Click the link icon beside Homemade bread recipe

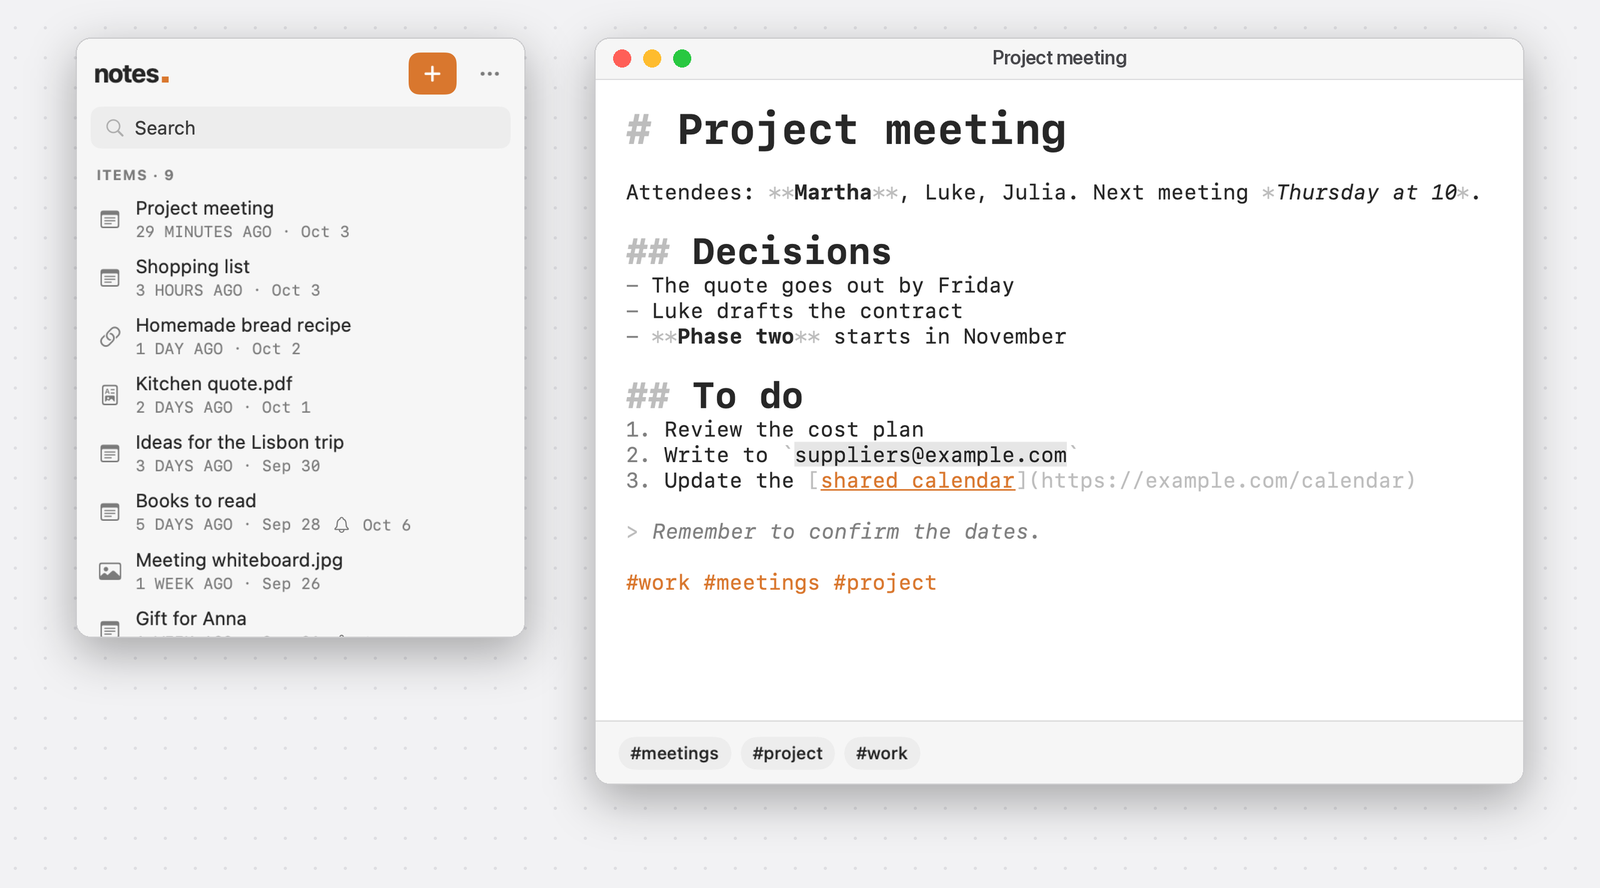point(110,336)
